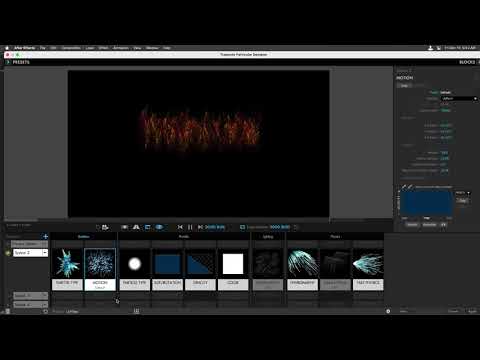Open the Animation menu
The image size is (480, 360).
(x=121, y=48)
